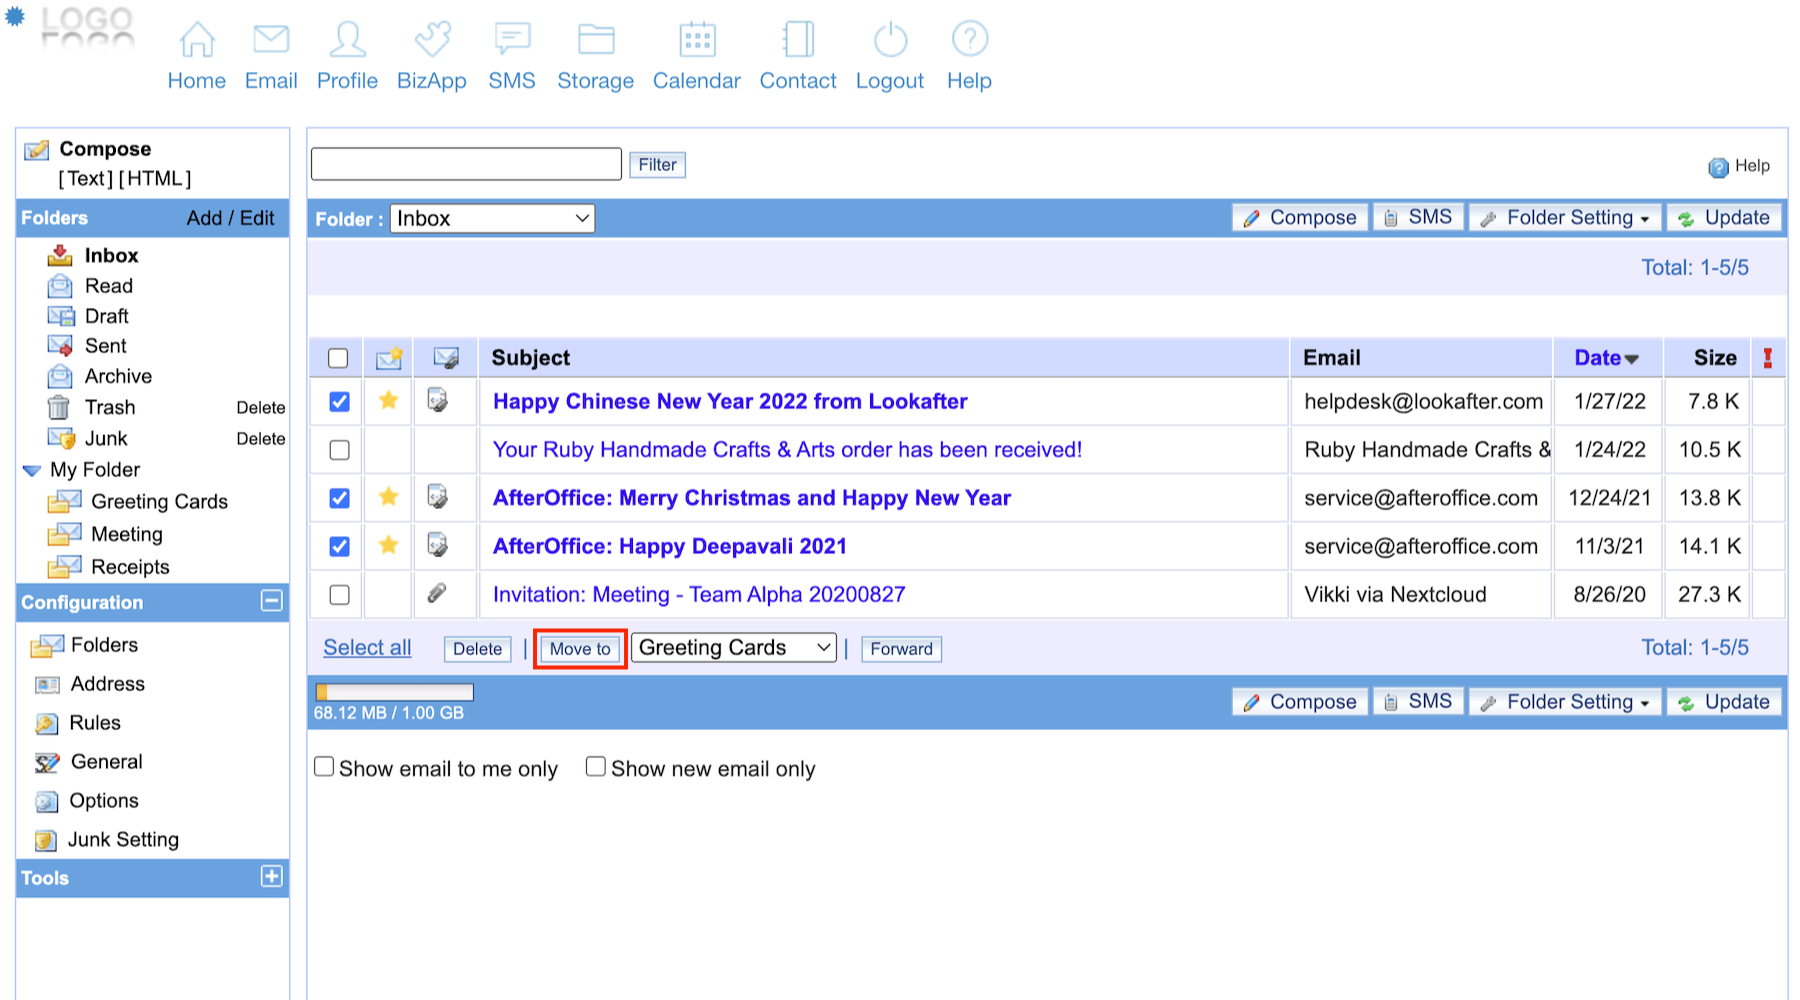
Task: Open the Sent folder in sidebar
Action: pos(105,346)
